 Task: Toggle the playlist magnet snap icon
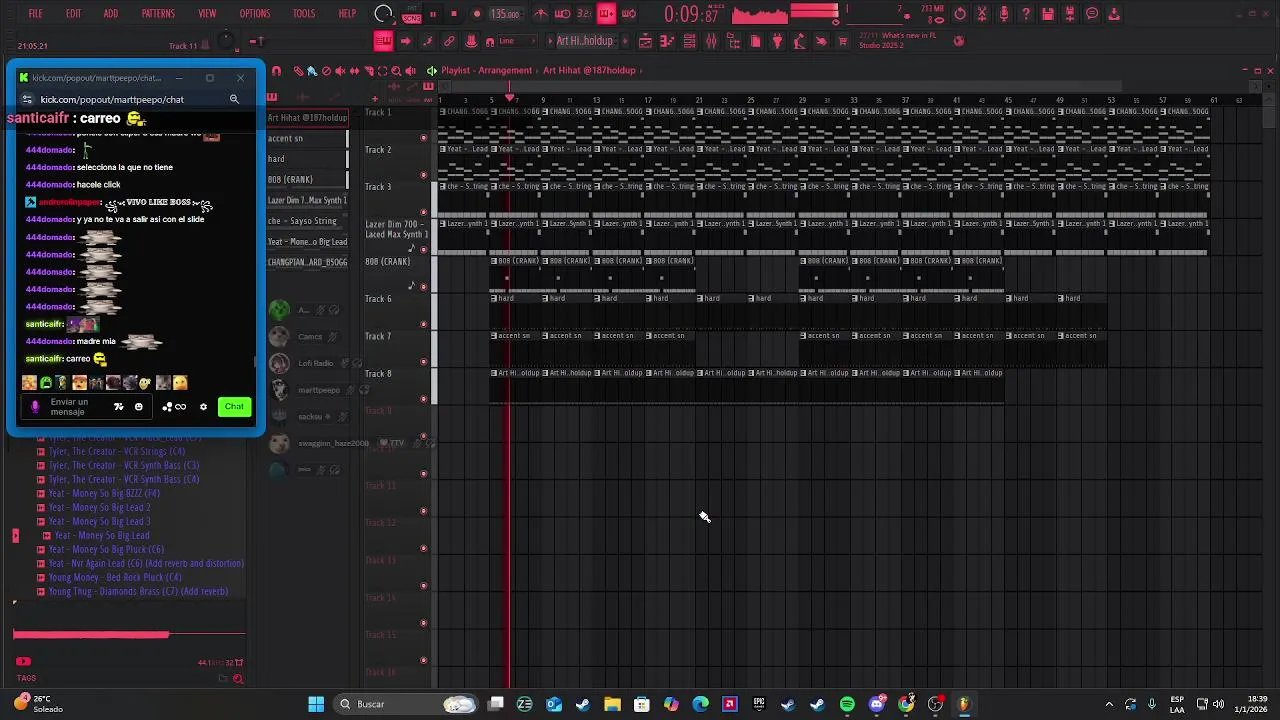(276, 71)
